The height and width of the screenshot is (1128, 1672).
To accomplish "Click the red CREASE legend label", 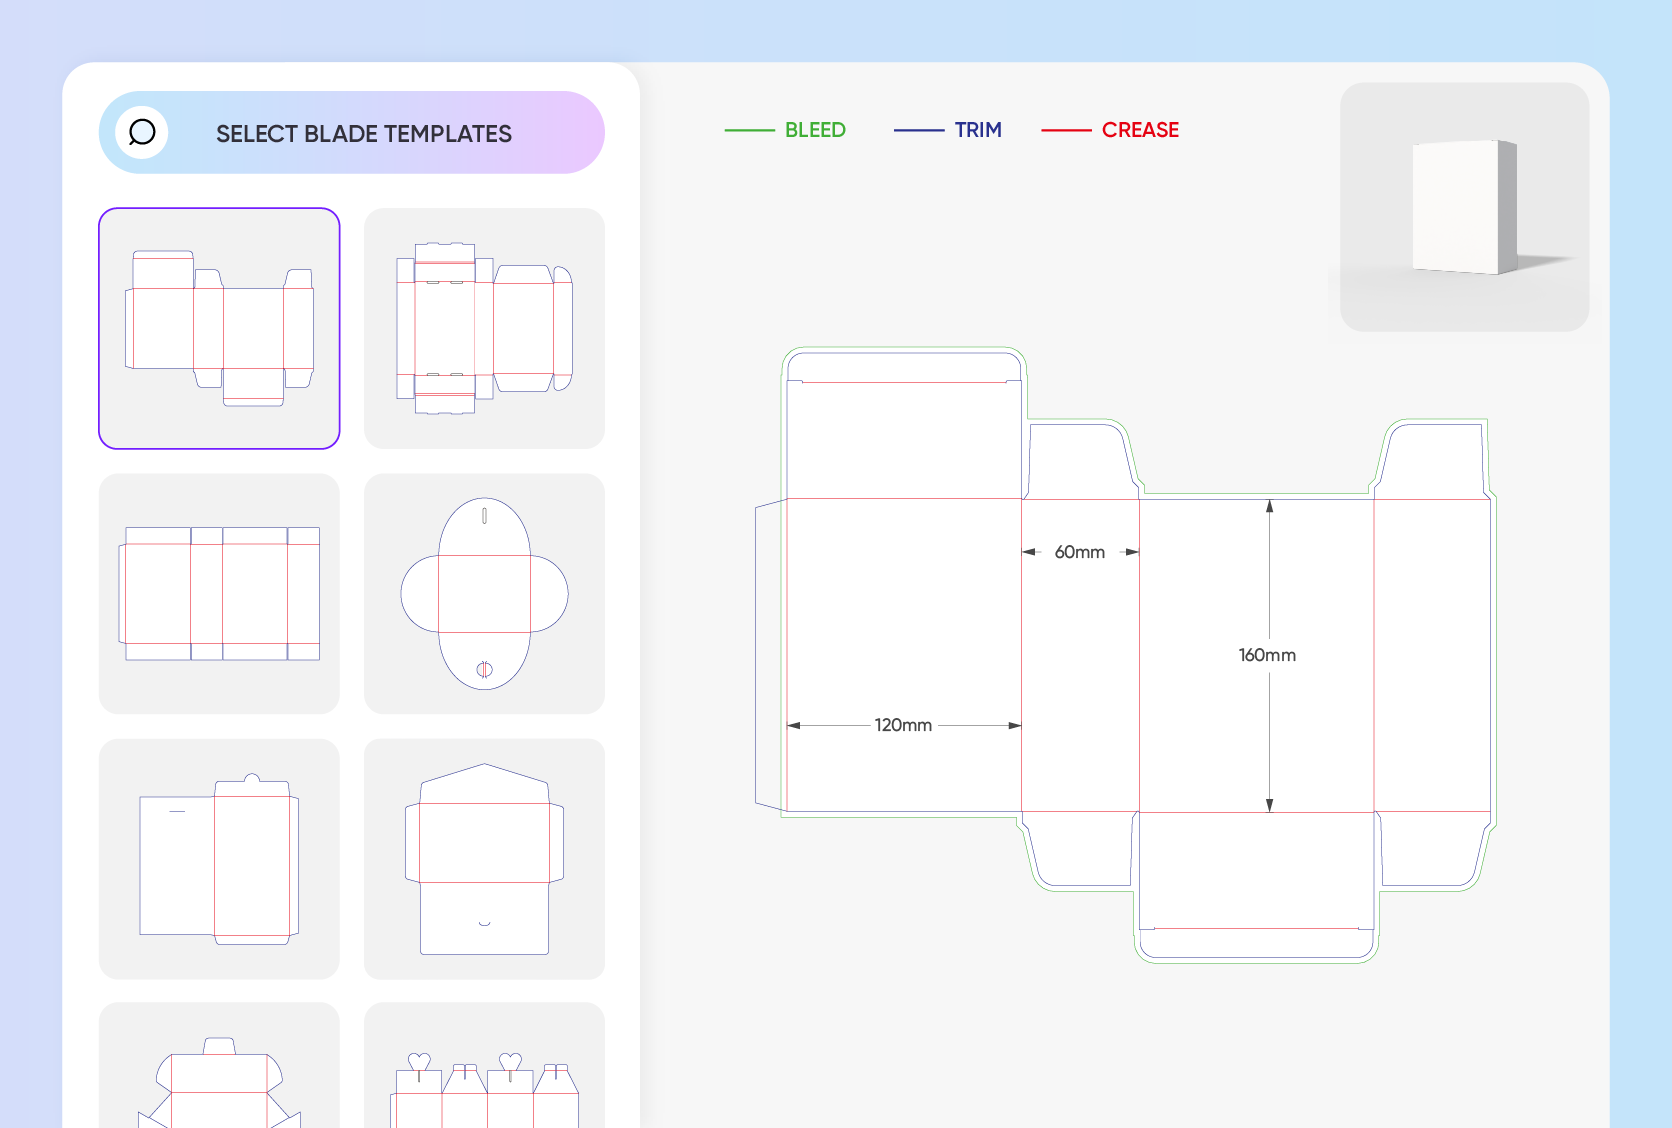I will click(1140, 130).
